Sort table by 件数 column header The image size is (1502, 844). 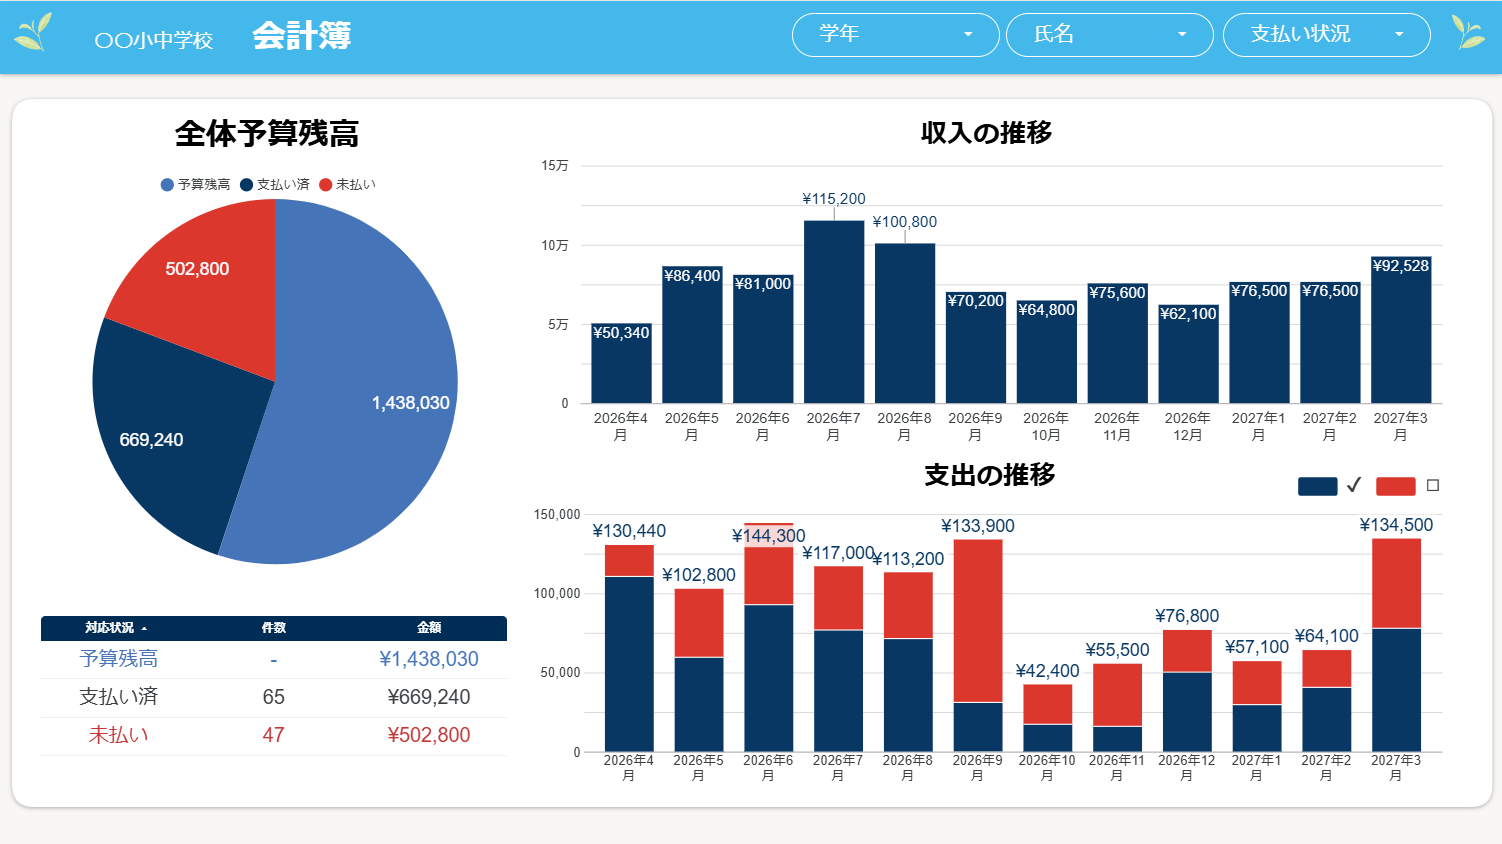pos(273,628)
